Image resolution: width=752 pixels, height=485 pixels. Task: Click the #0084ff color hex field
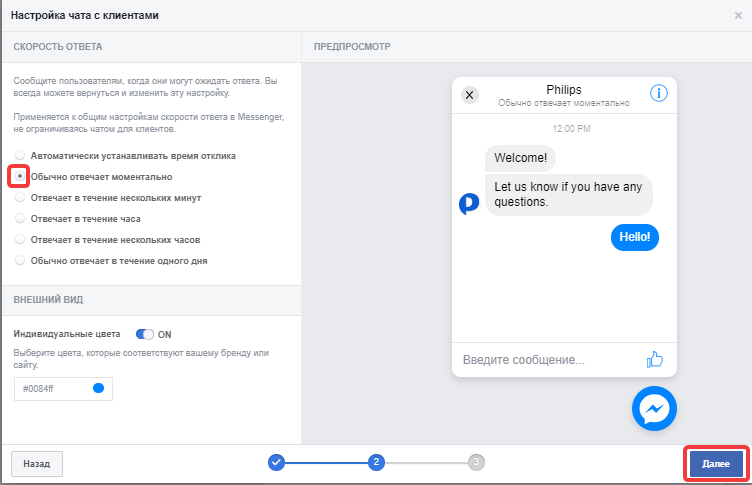63,389
